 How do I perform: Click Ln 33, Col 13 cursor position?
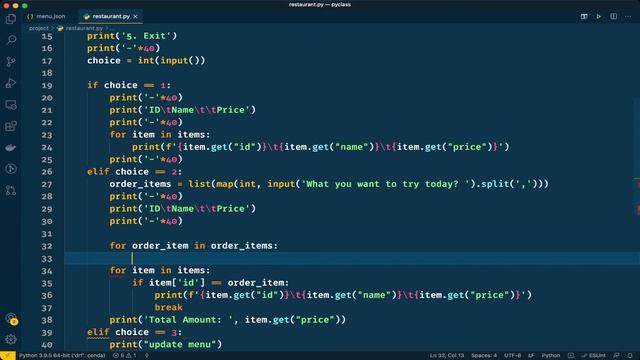447,356
